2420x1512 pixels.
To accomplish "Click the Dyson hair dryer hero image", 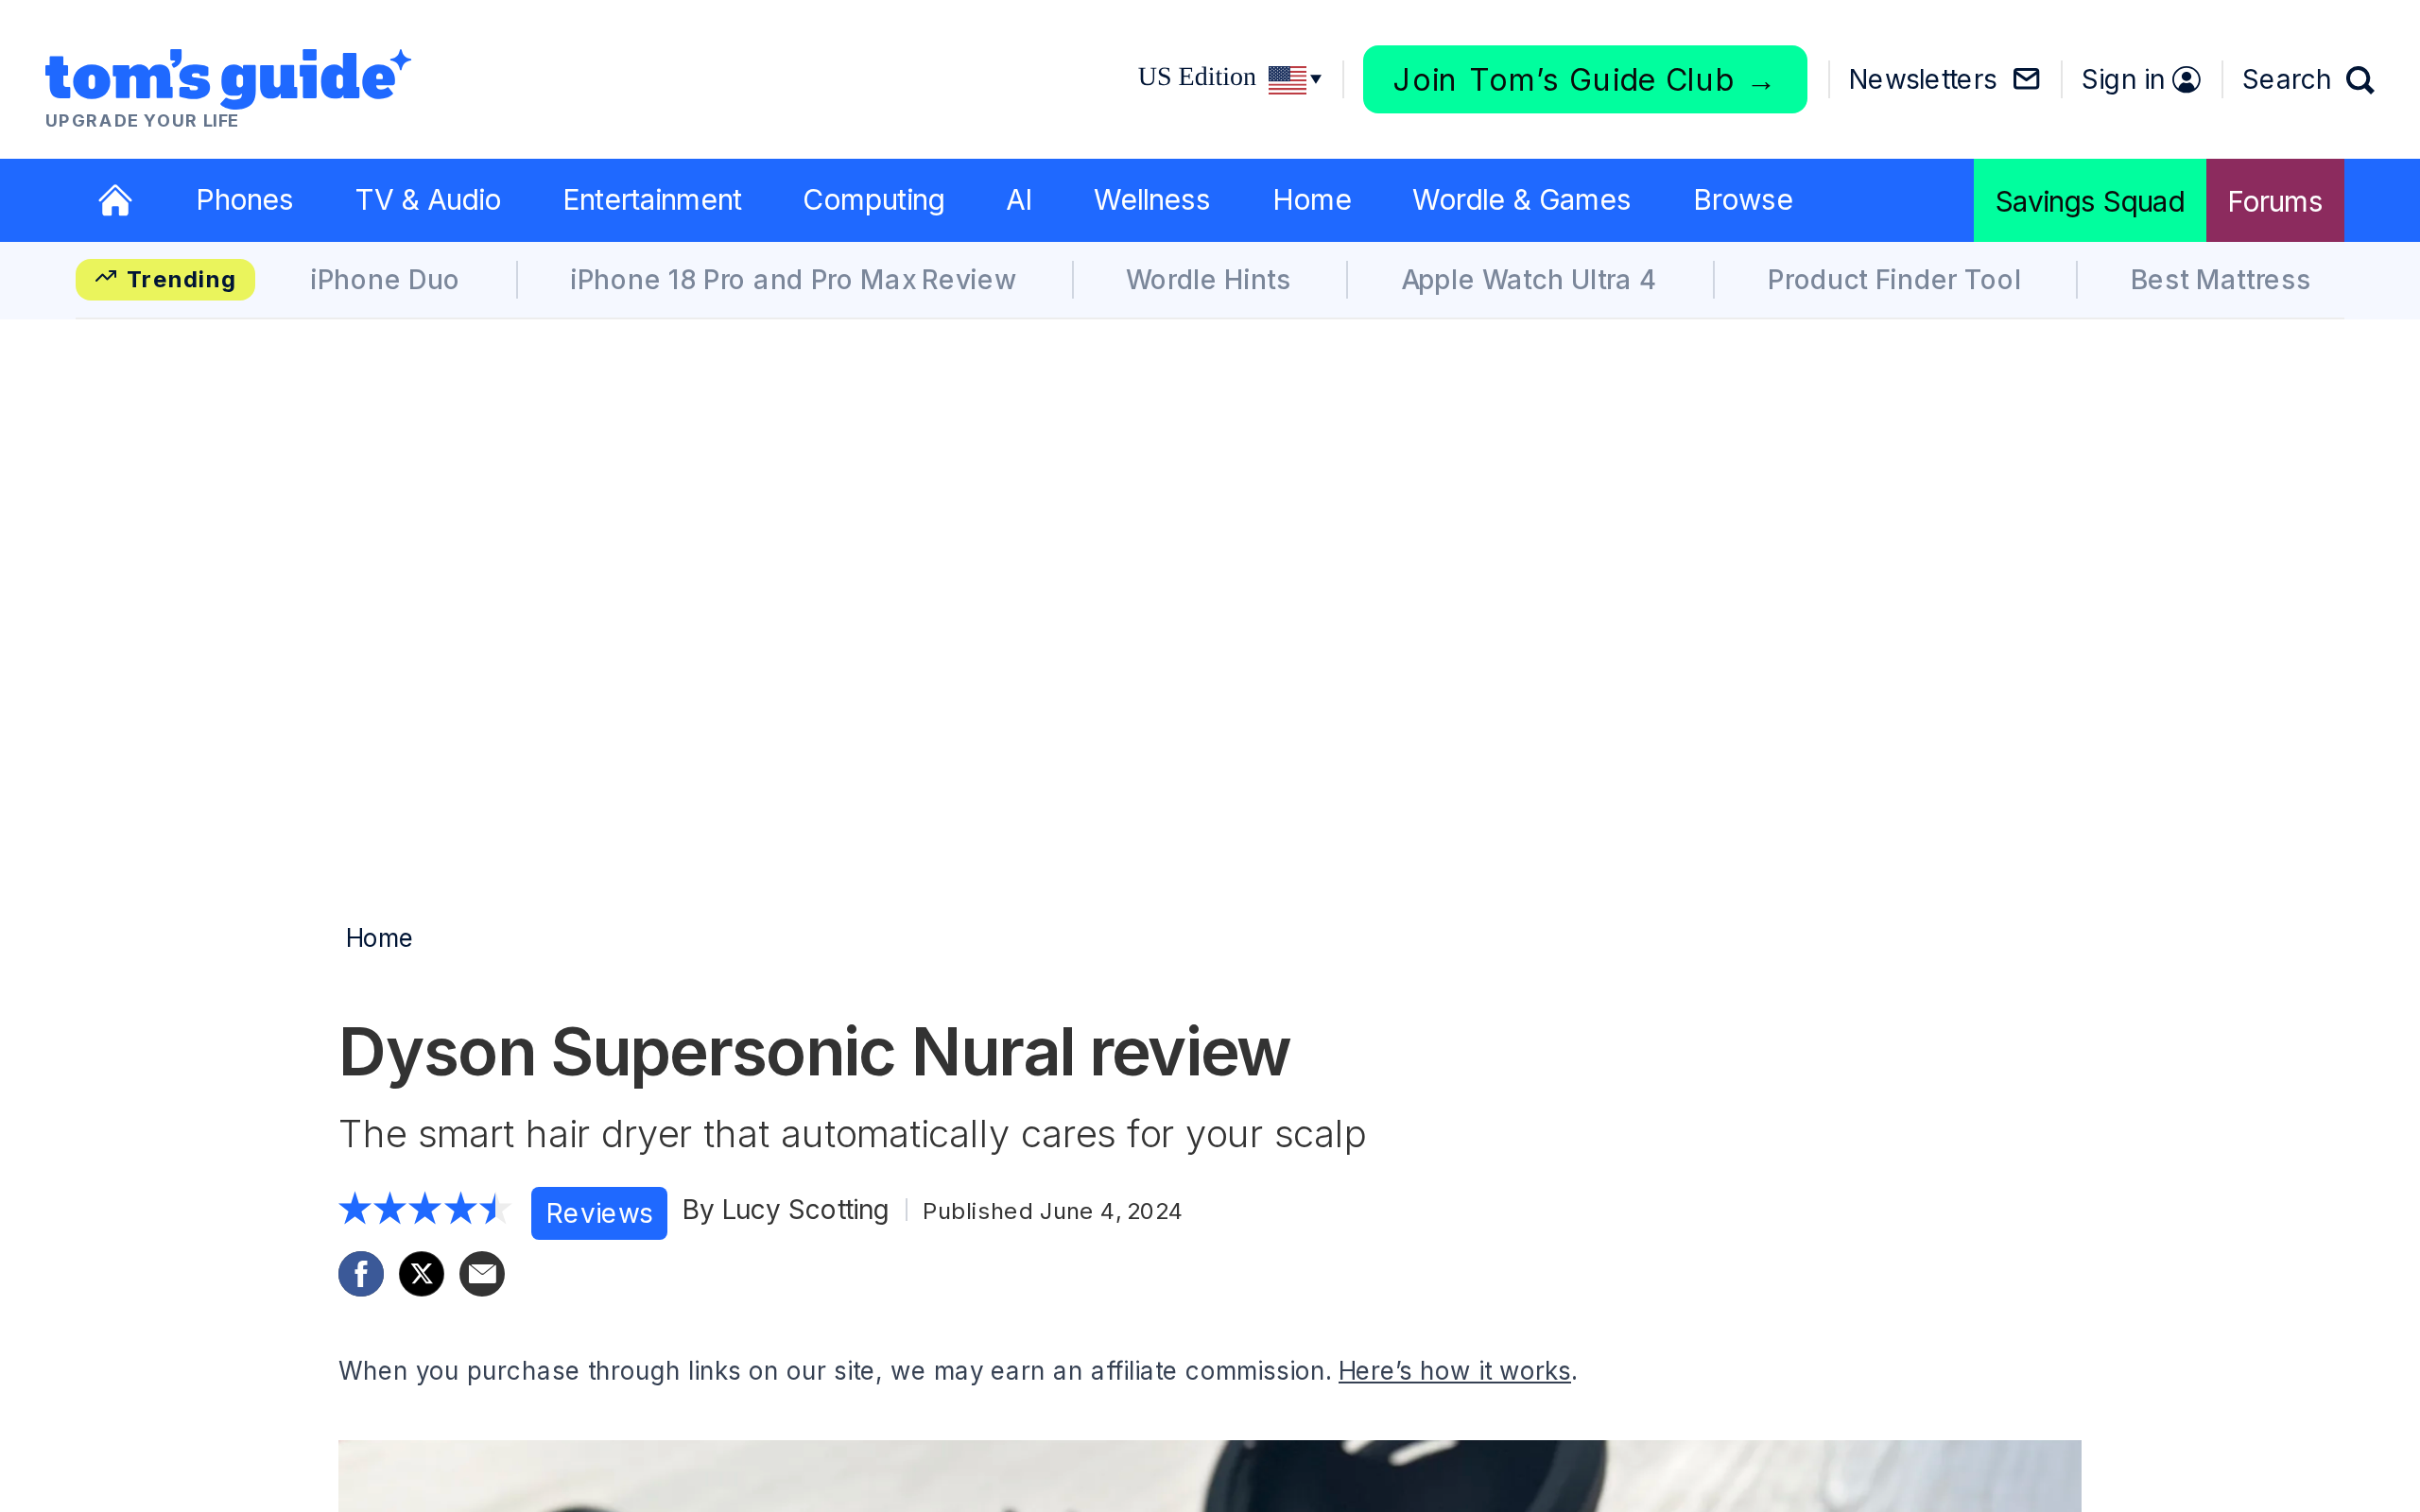I will point(1209,1476).
